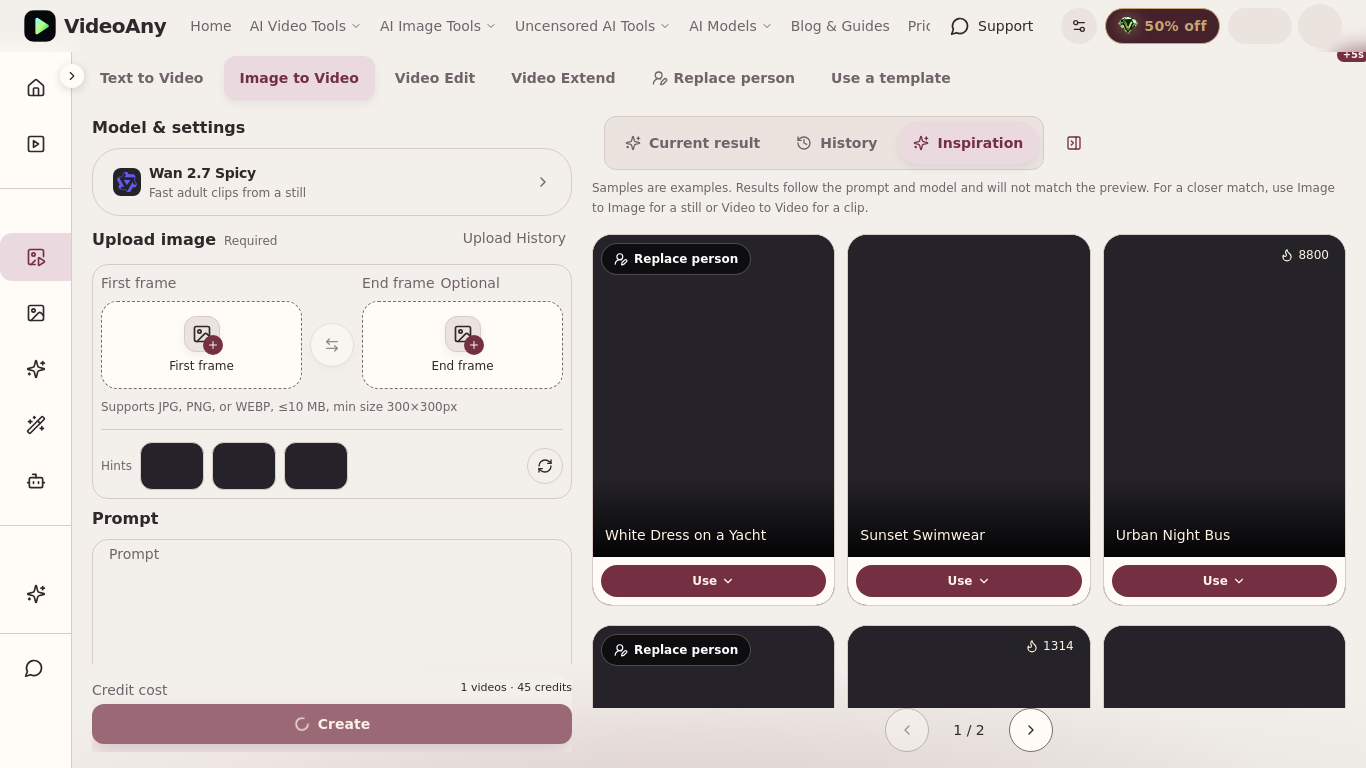Image resolution: width=1366 pixels, height=768 pixels.
Task: Refresh the hints list
Action: 545,466
